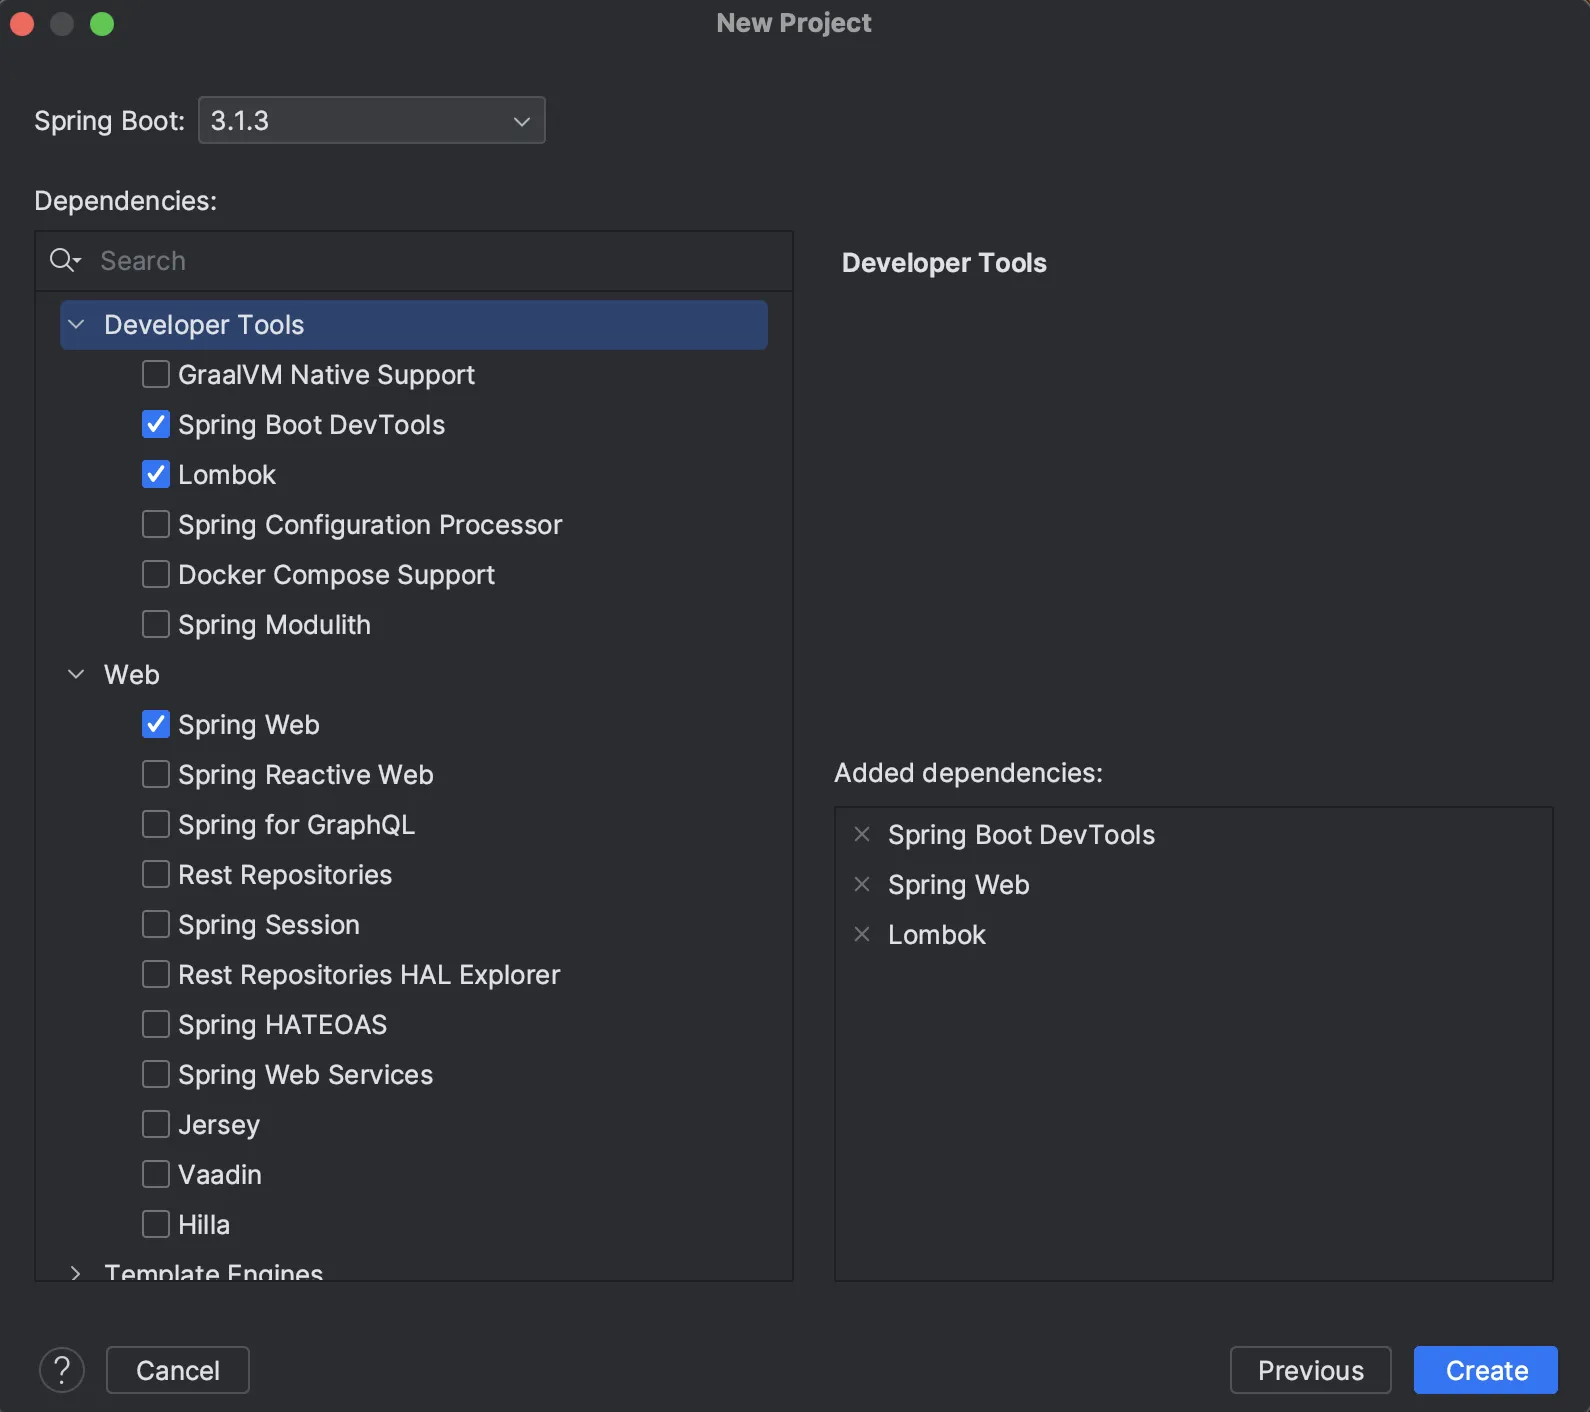Click the search magnifier icon in Dependencies
The image size is (1590, 1412).
[x=65, y=261]
